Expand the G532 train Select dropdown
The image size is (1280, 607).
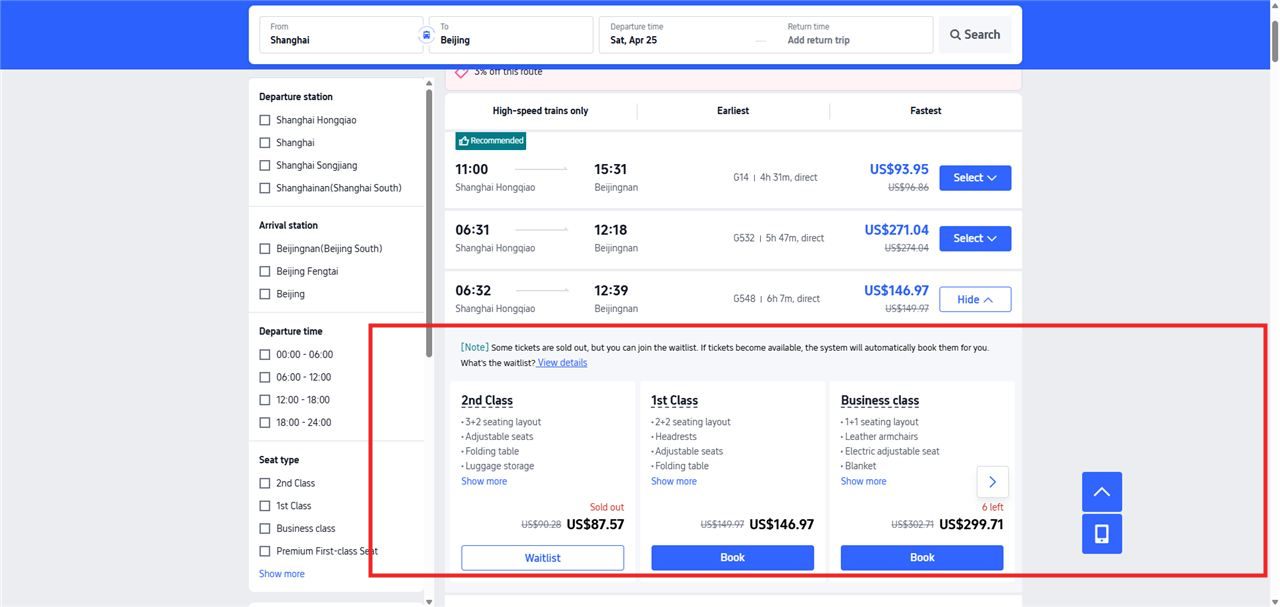974,238
